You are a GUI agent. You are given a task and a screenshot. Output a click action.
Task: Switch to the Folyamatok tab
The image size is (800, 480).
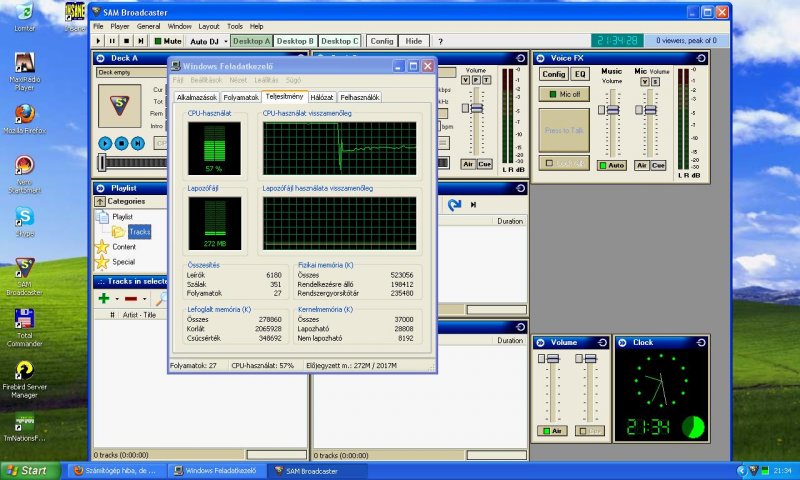click(x=241, y=98)
